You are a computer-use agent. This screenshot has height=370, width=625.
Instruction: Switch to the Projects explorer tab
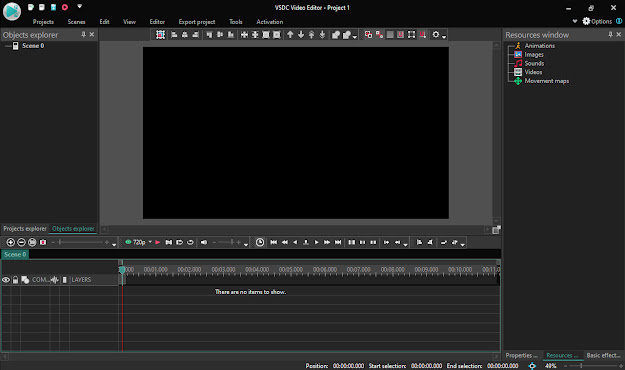pyautogui.click(x=25, y=228)
